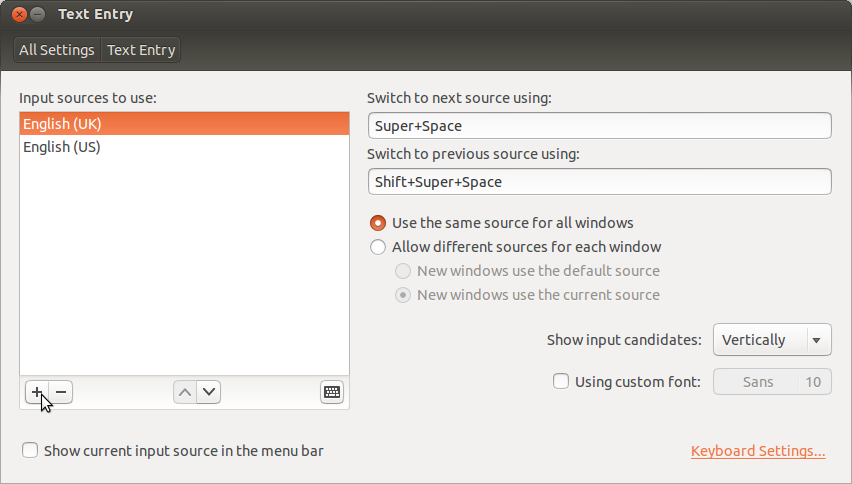Minimize the Text Entry window
This screenshot has width=852, height=484.
37,15
